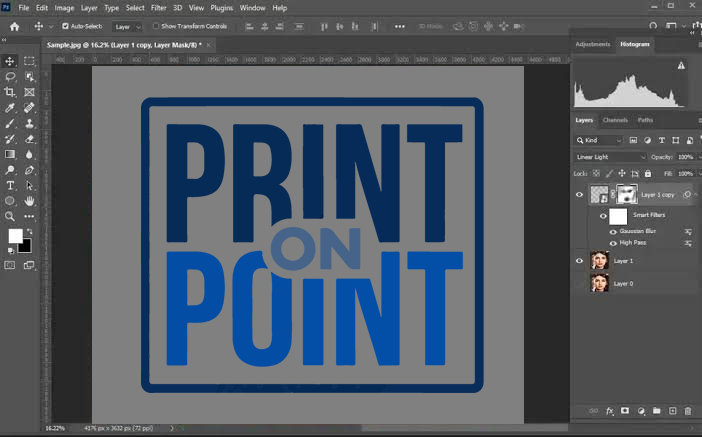702x437 pixels.
Task: Click the white foreground color swatch
Action: [15, 236]
